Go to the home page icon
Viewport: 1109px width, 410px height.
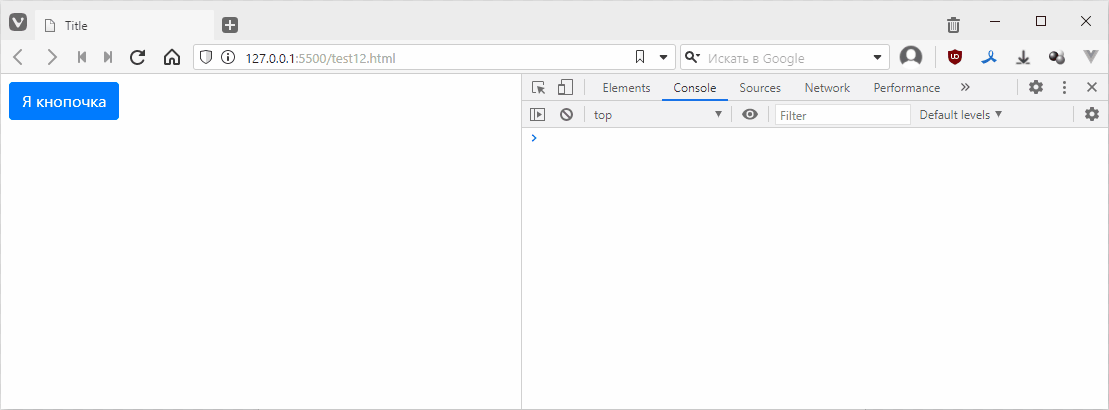pyautogui.click(x=171, y=58)
